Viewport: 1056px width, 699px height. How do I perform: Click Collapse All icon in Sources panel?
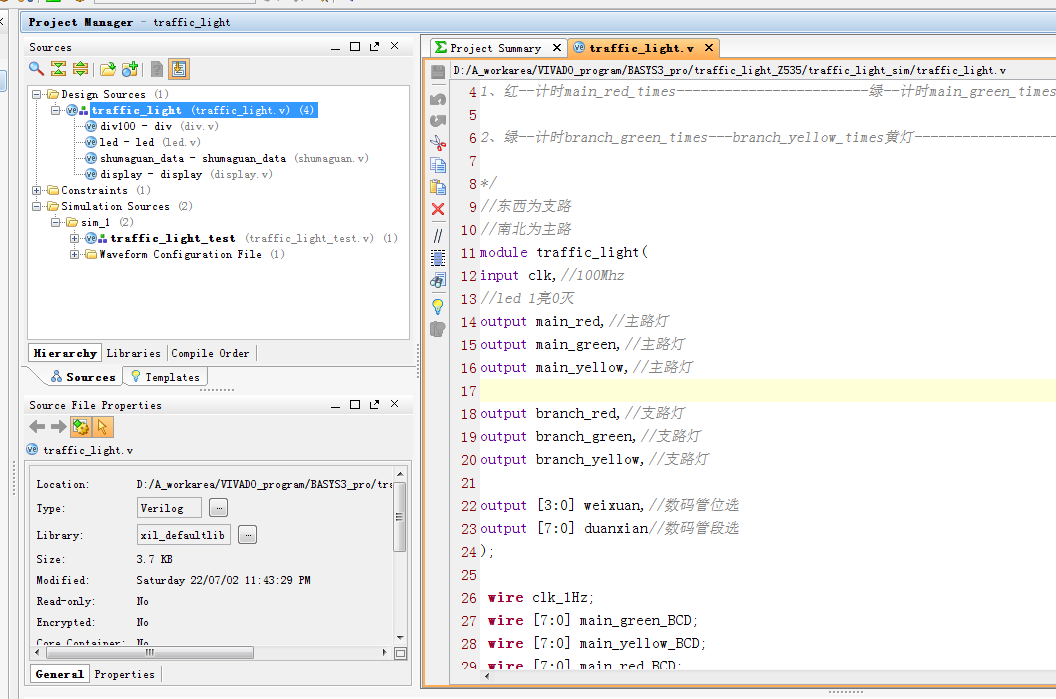pos(58,69)
